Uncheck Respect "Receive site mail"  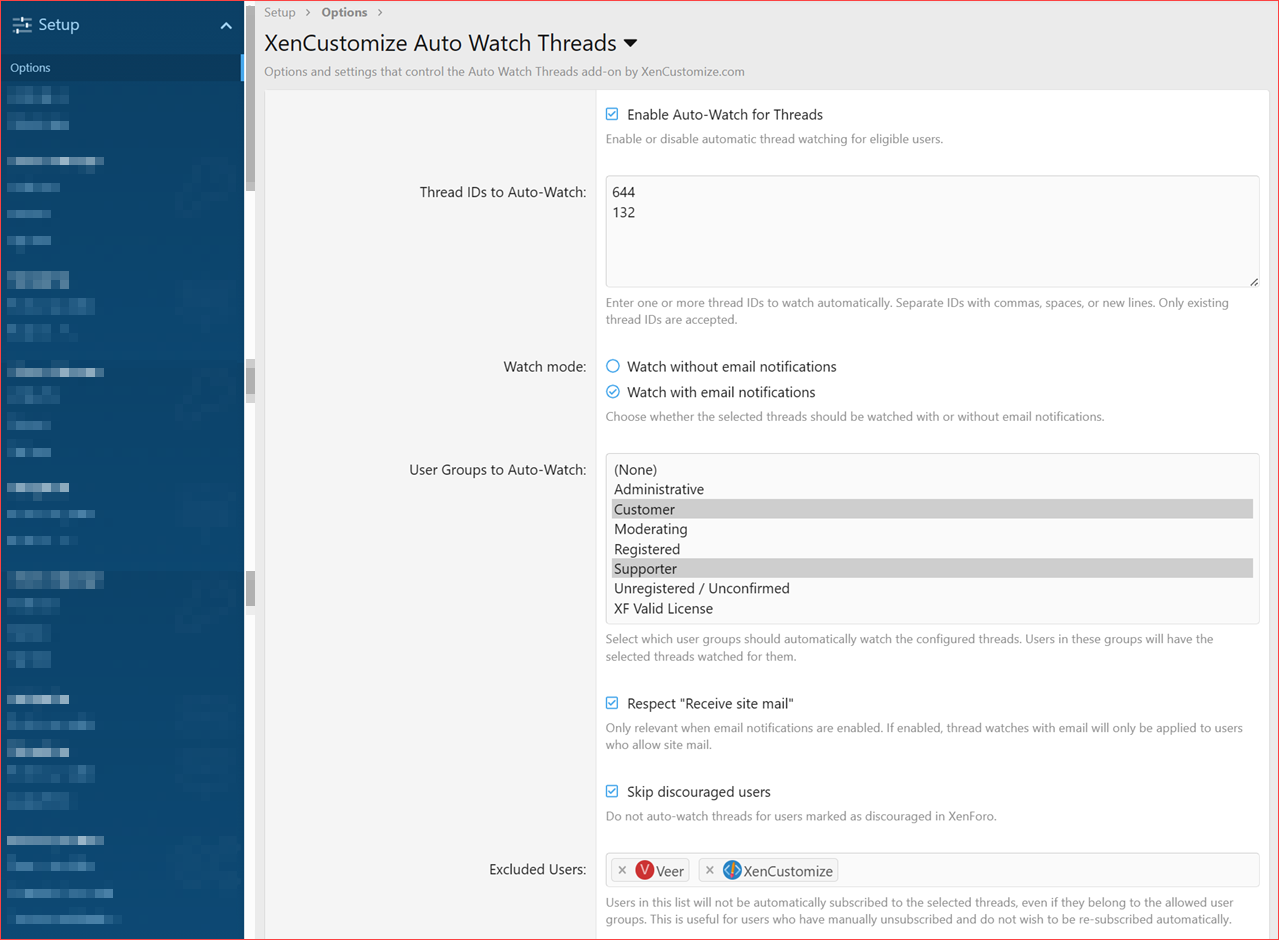coord(611,703)
